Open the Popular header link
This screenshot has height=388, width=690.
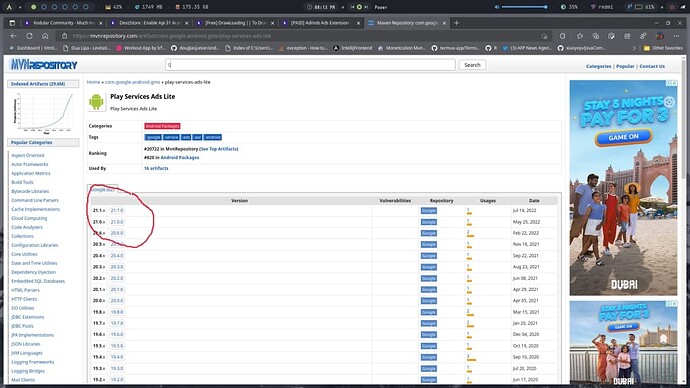[x=625, y=66]
